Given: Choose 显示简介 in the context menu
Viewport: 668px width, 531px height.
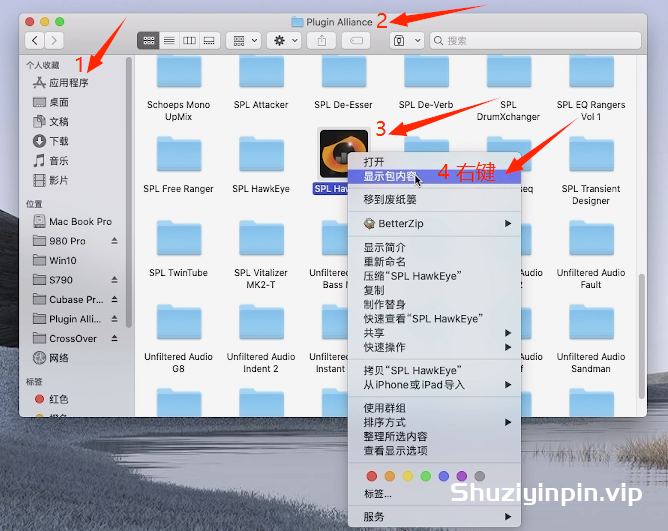Looking at the screenshot, I should (x=435, y=248).
